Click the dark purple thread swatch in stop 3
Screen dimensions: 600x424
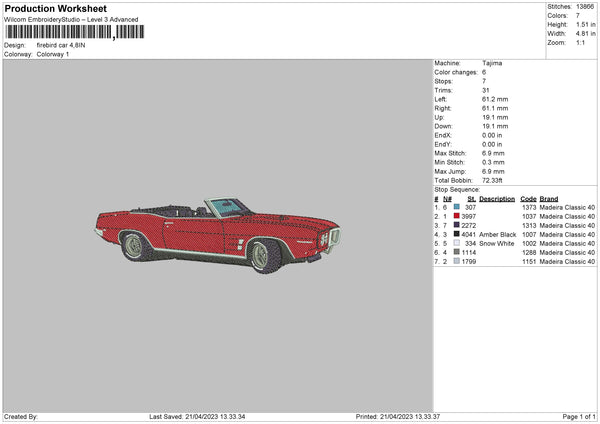pyautogui.click(x=456, y=225)
